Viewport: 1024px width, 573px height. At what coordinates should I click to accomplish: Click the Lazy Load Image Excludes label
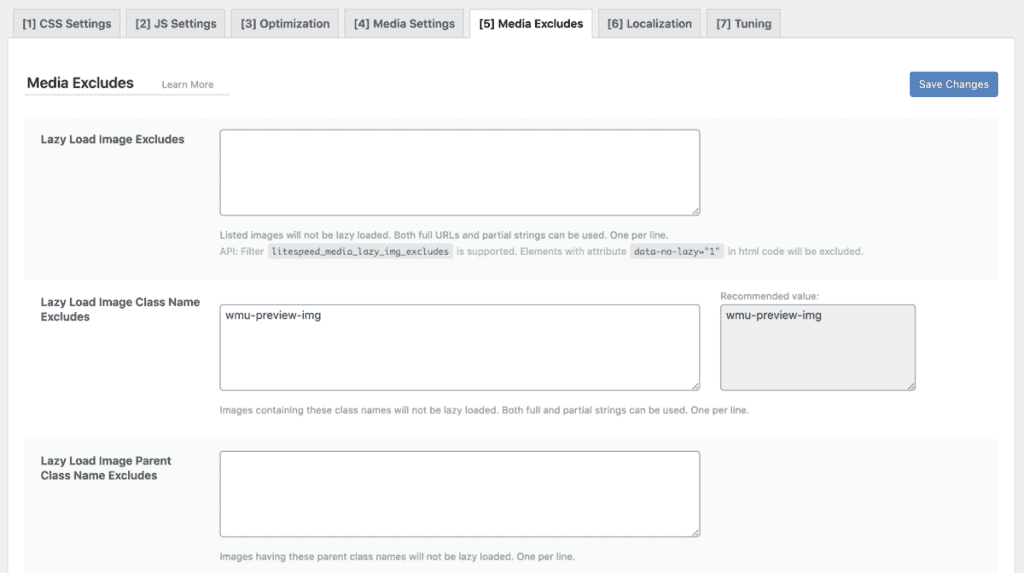pyautogui.click(x=112, y=140)
